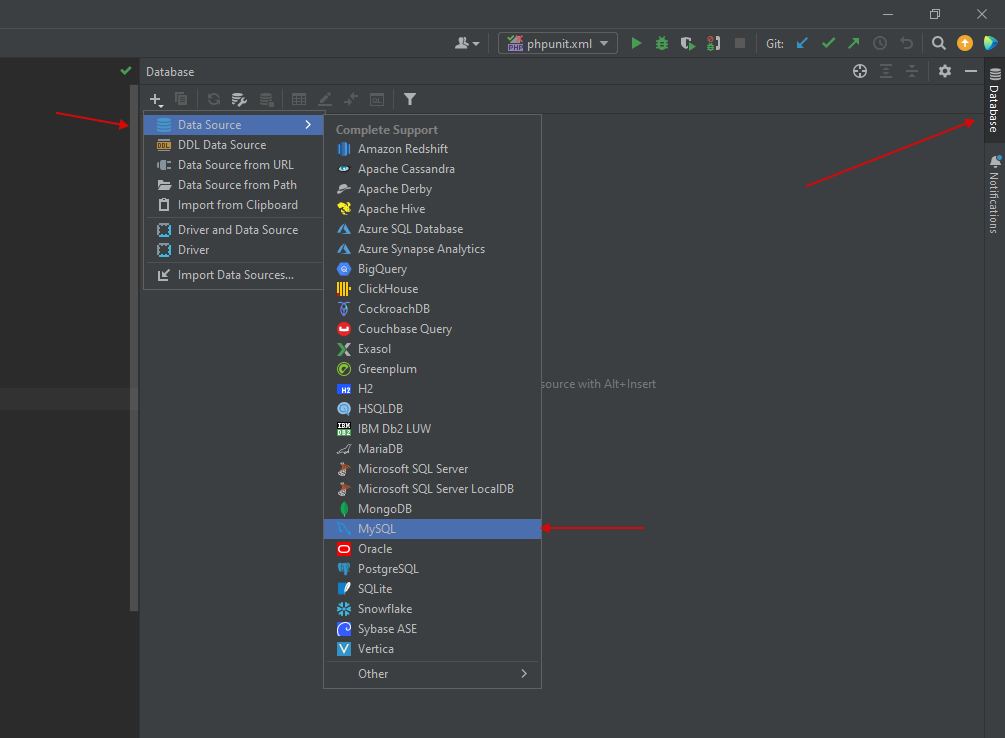Click the plus New data source button

click(x=156, y=99)
